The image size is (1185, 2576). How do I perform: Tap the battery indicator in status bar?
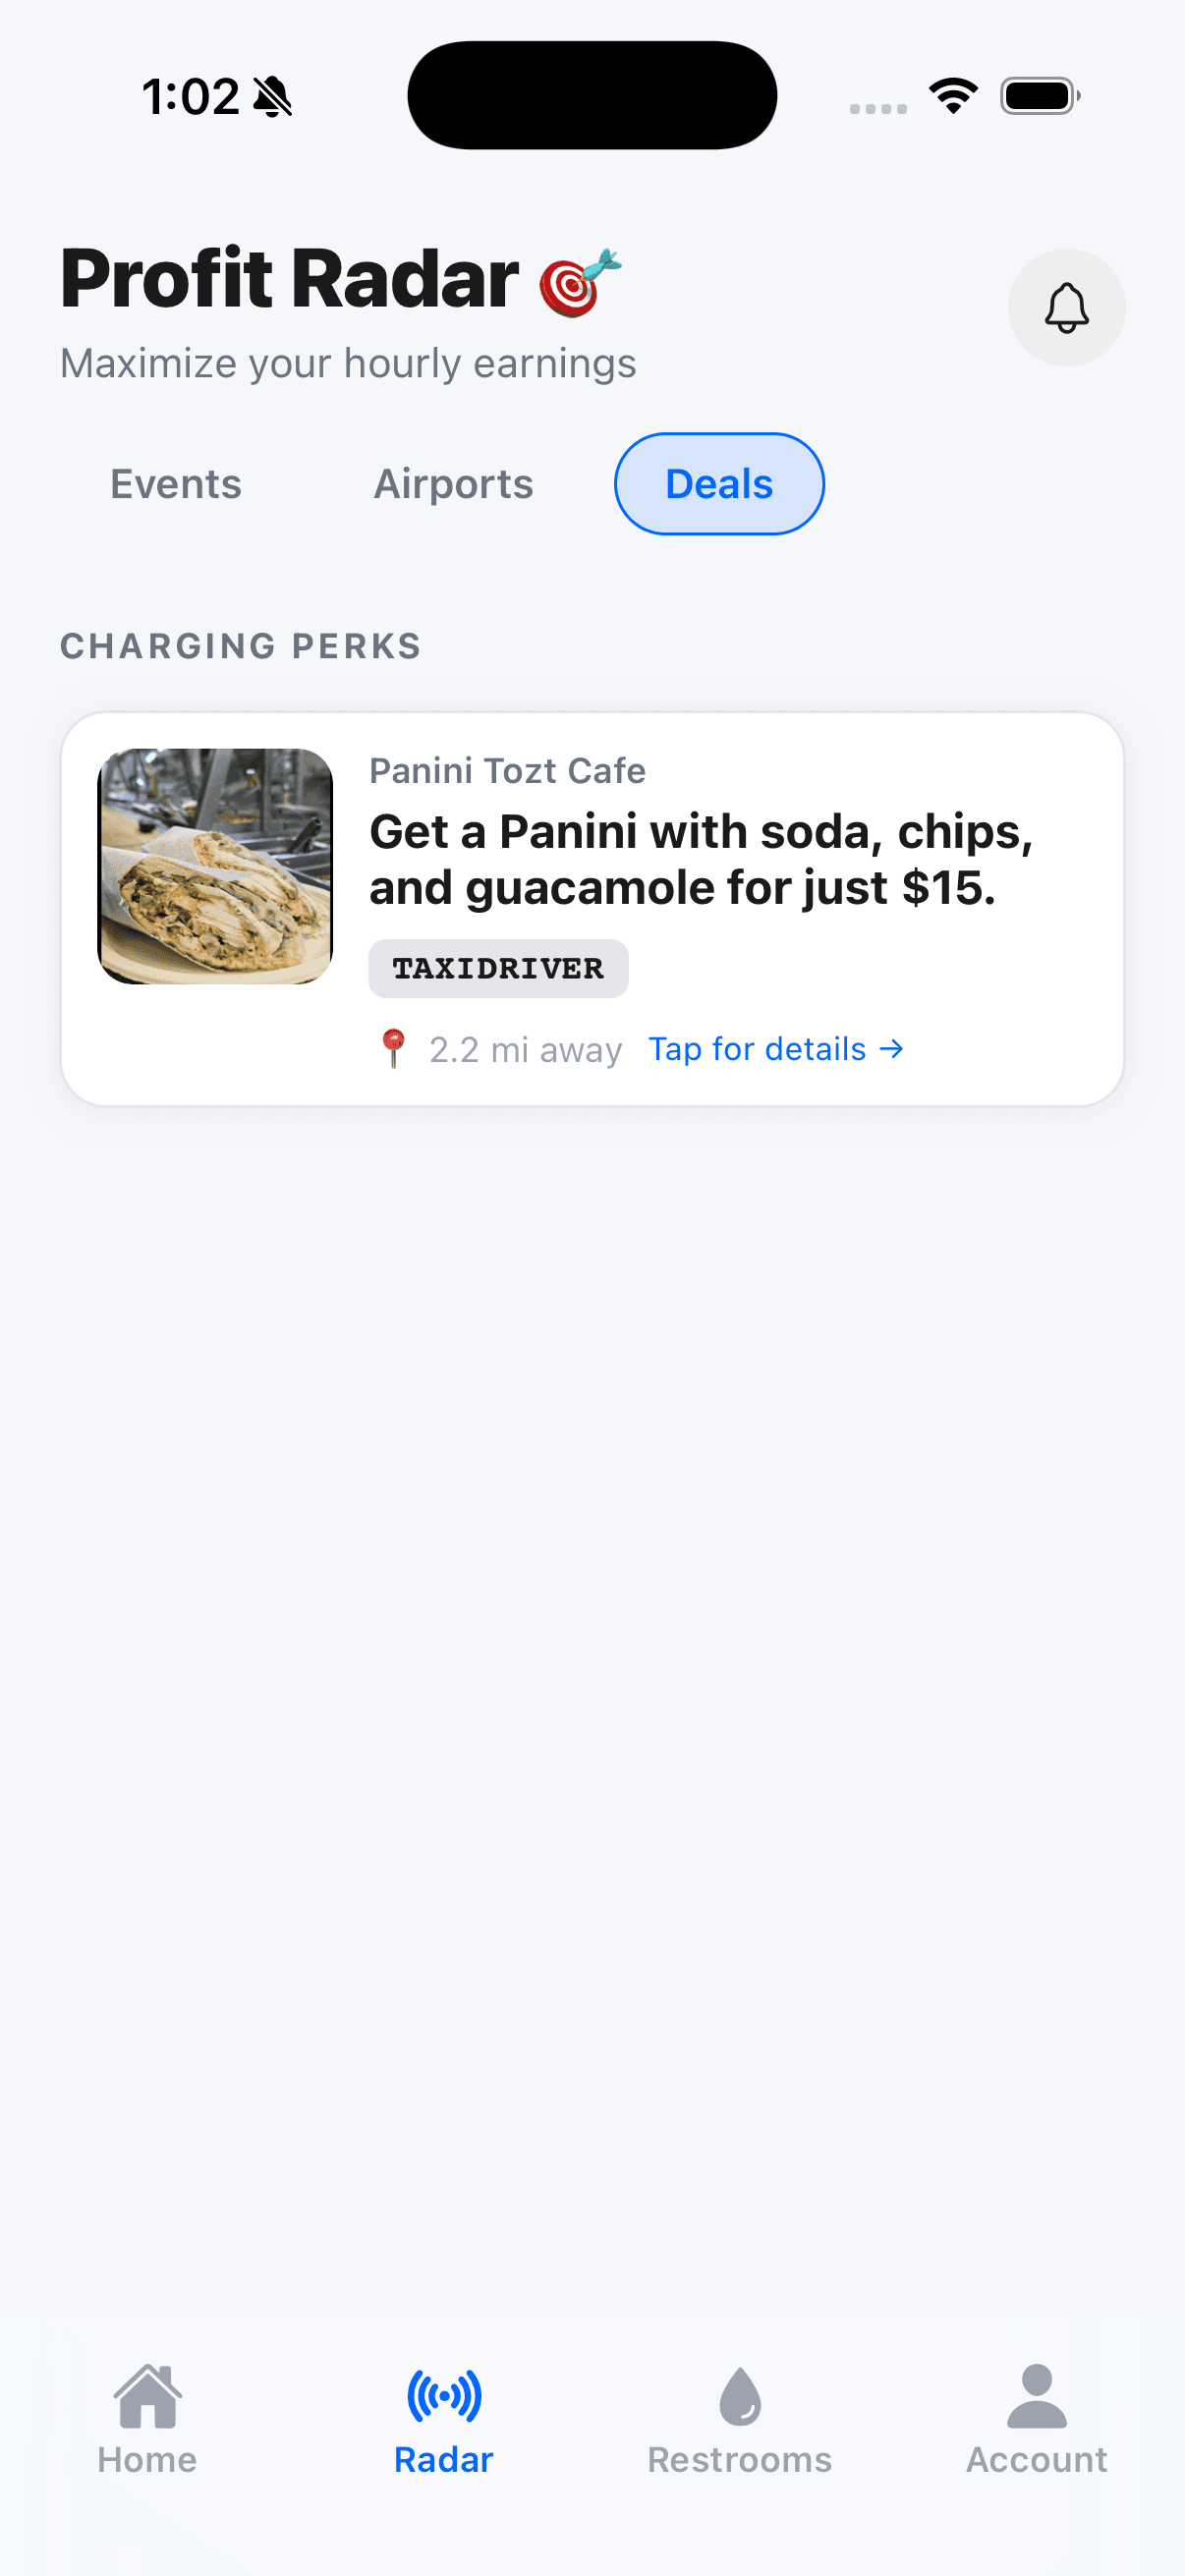[x=1039, y=96]
